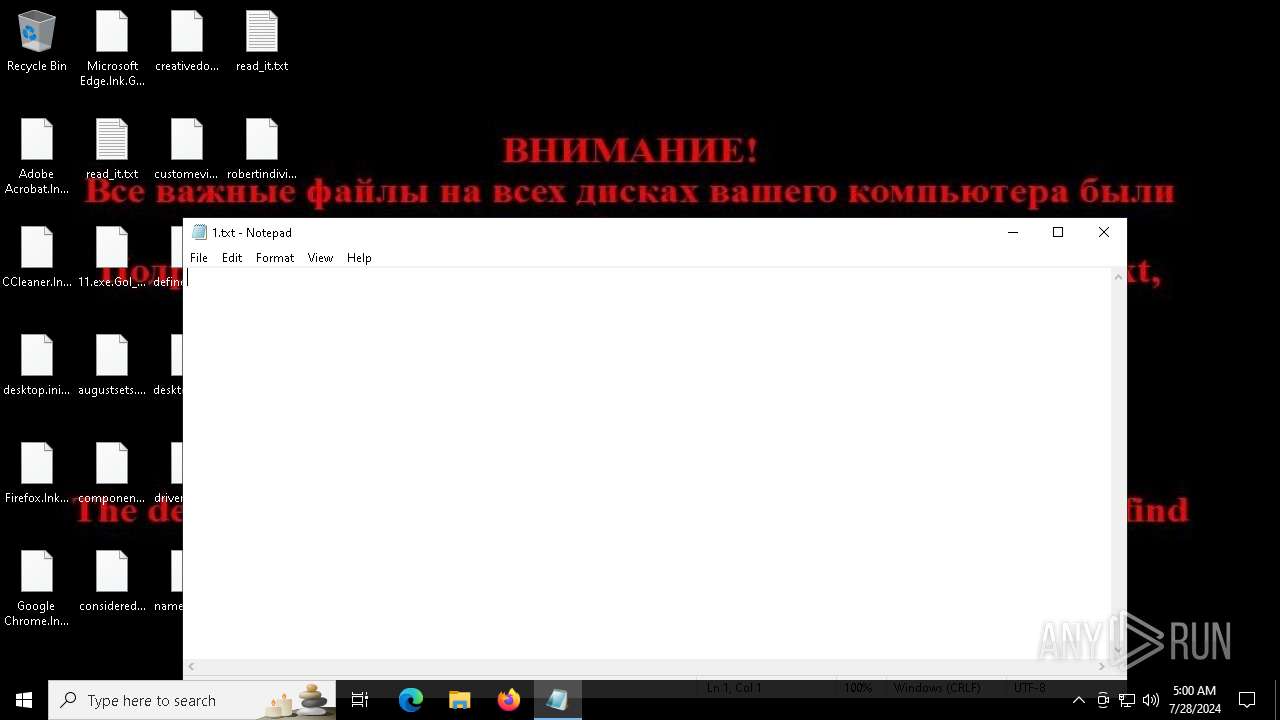Select the customevi... desktop file

click(187, 150)
